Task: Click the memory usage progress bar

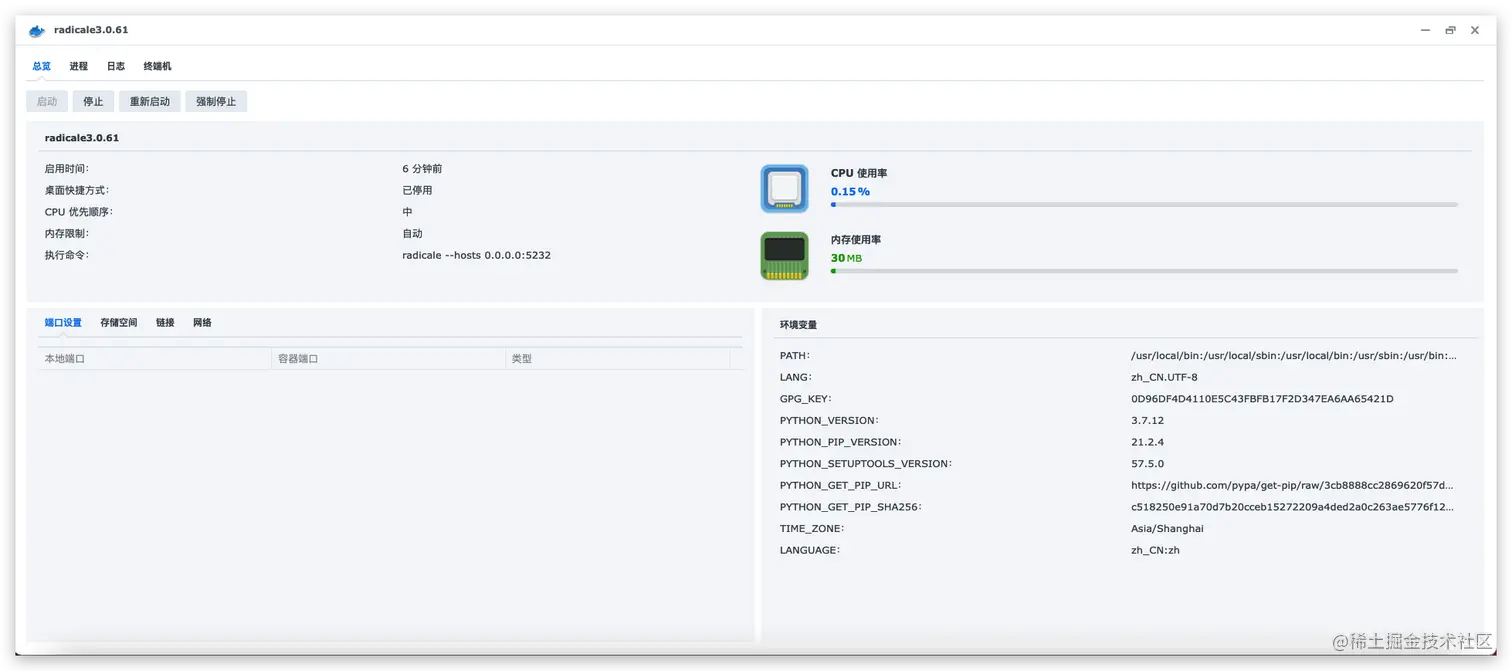Action: coord(1144,271)
